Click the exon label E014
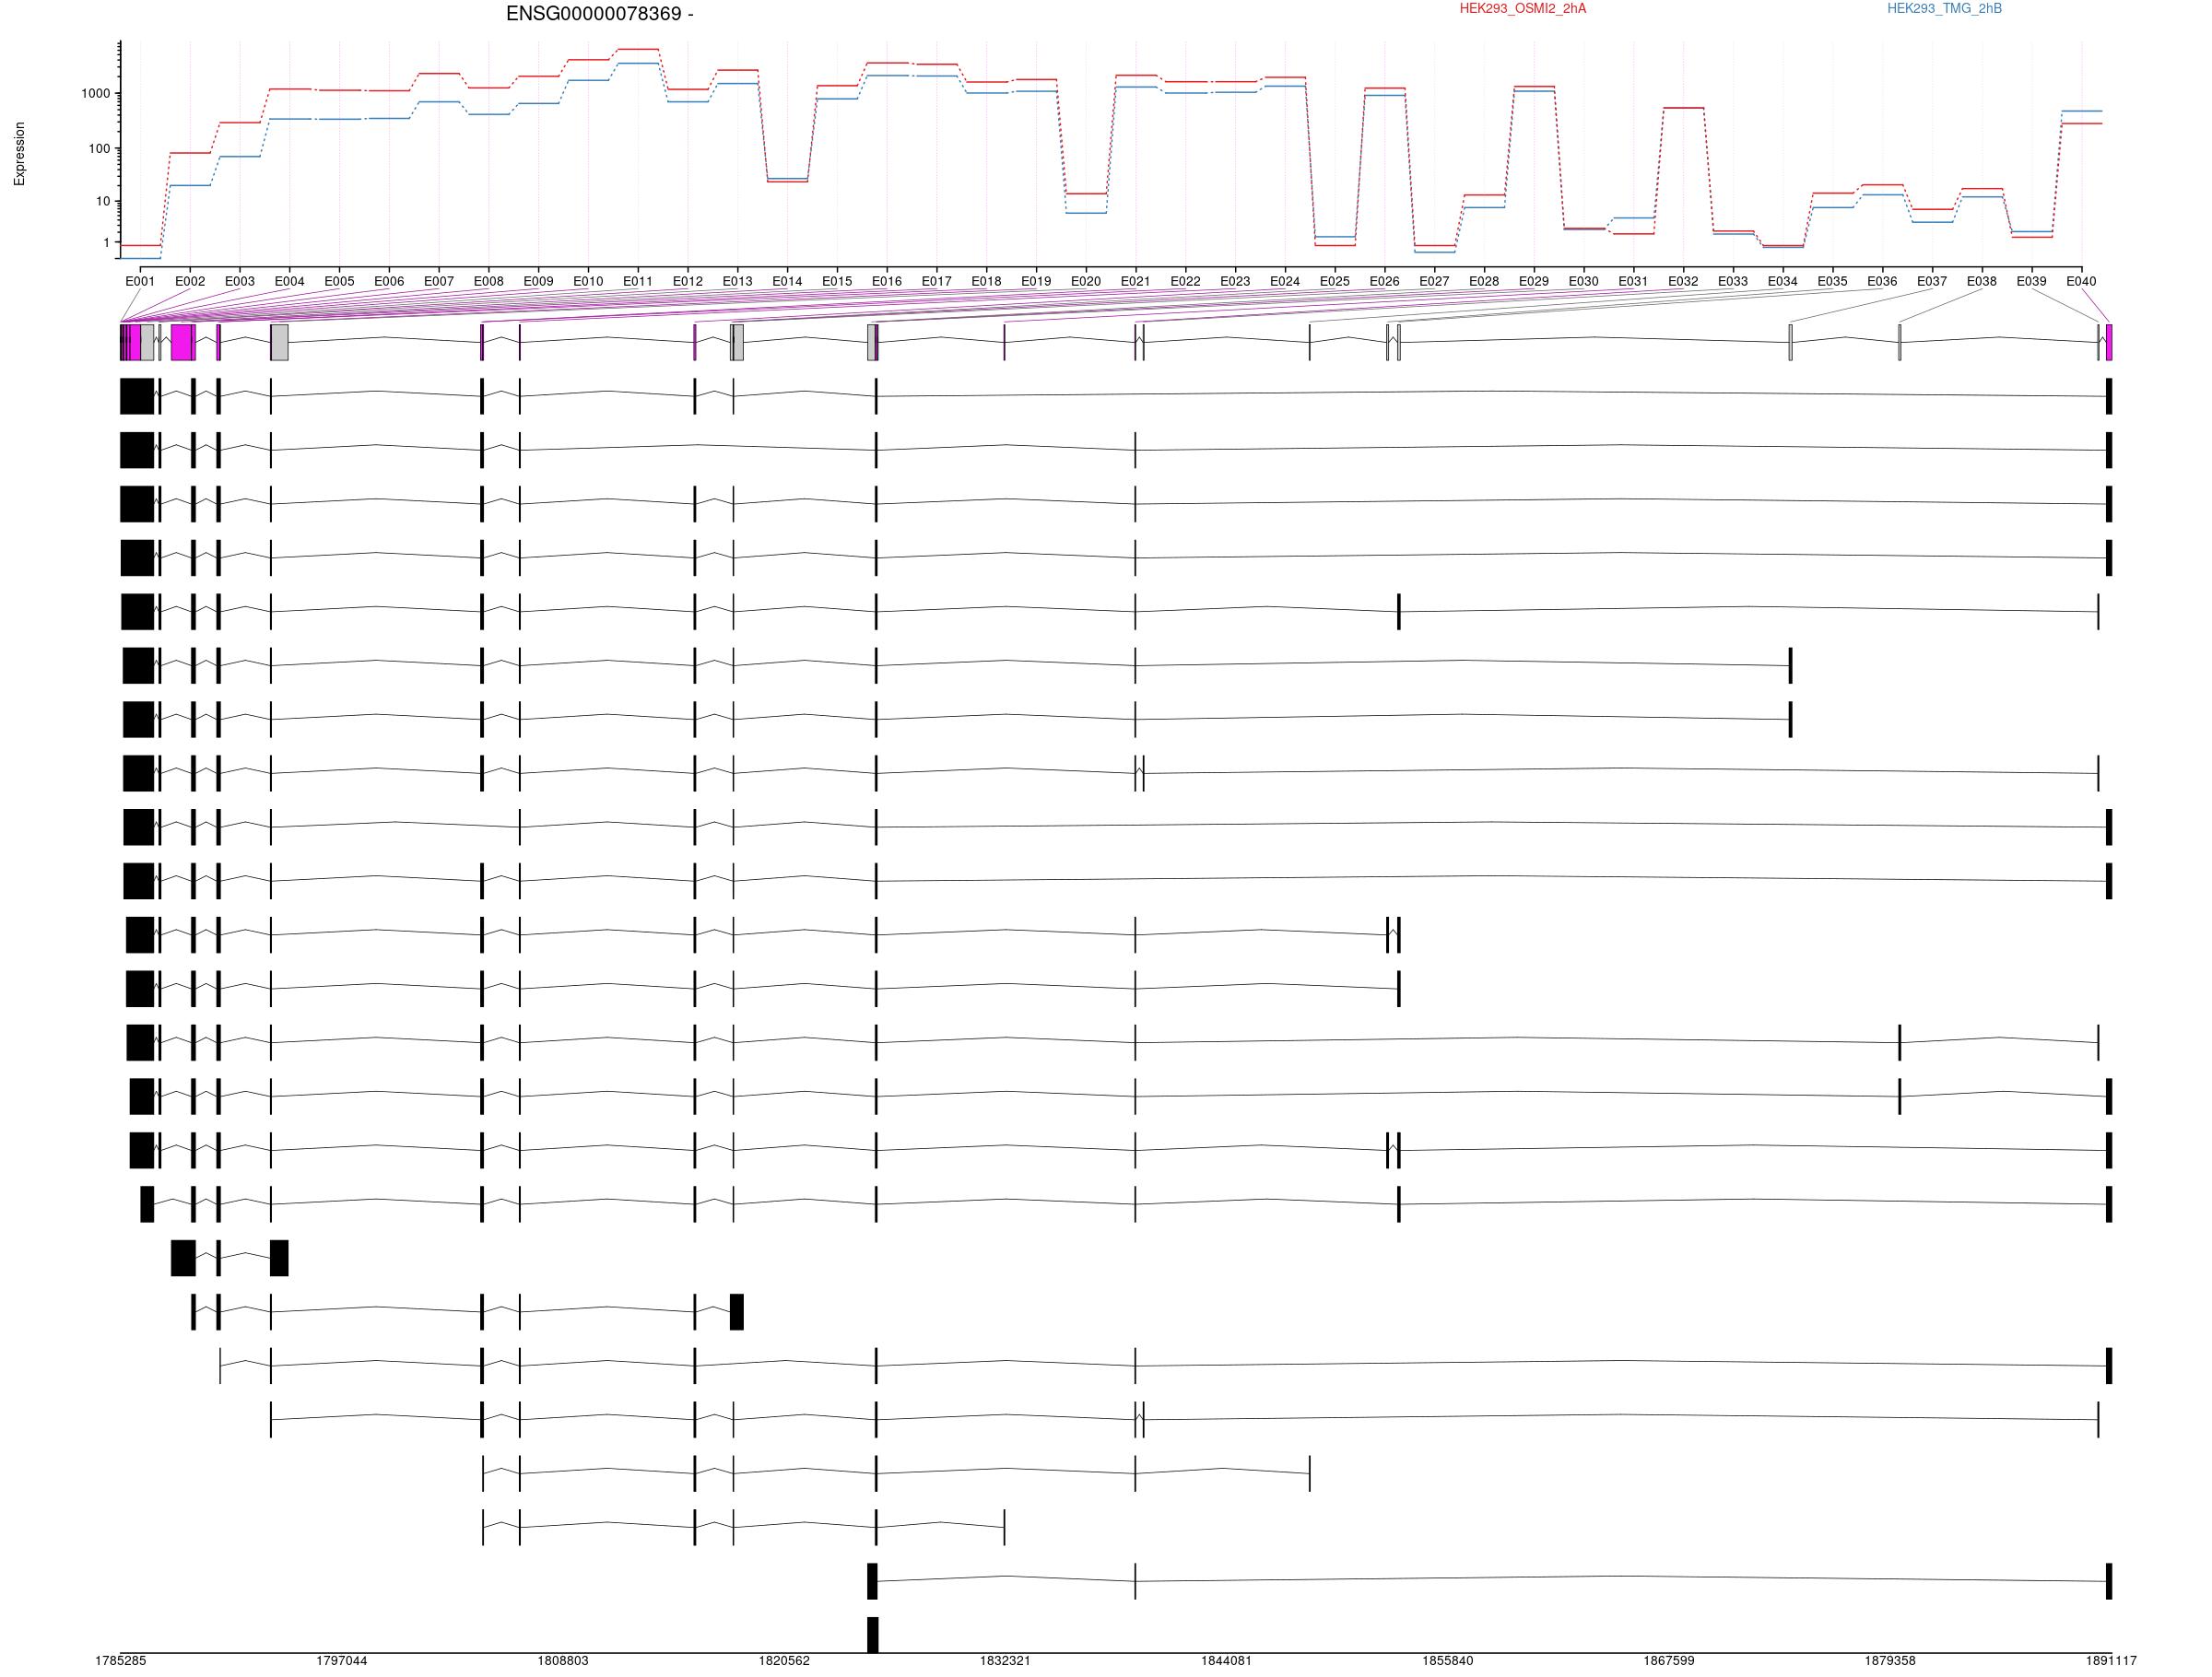Viewport: 2212px width, 1677px height. click(787, 282)
